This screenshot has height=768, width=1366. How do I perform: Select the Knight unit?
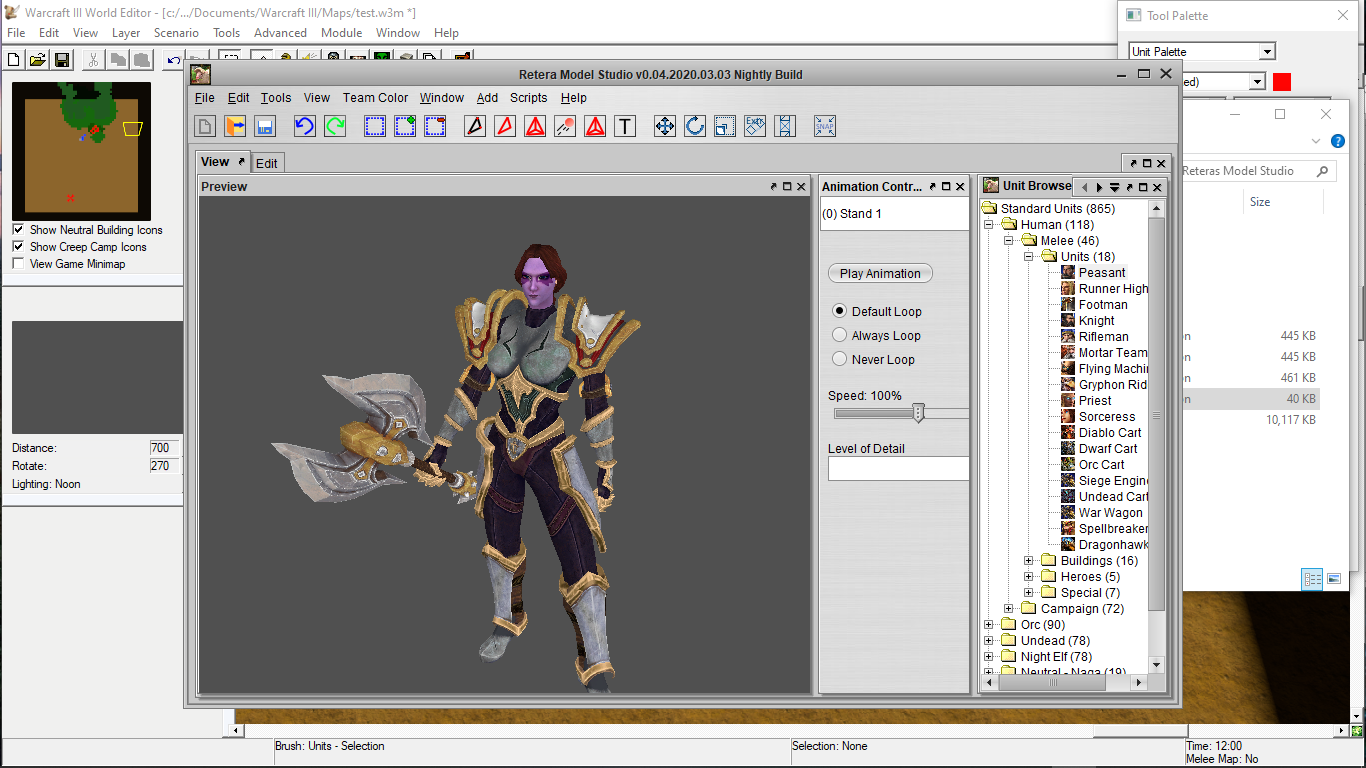pyautogui.click(x=1096, y=320)
